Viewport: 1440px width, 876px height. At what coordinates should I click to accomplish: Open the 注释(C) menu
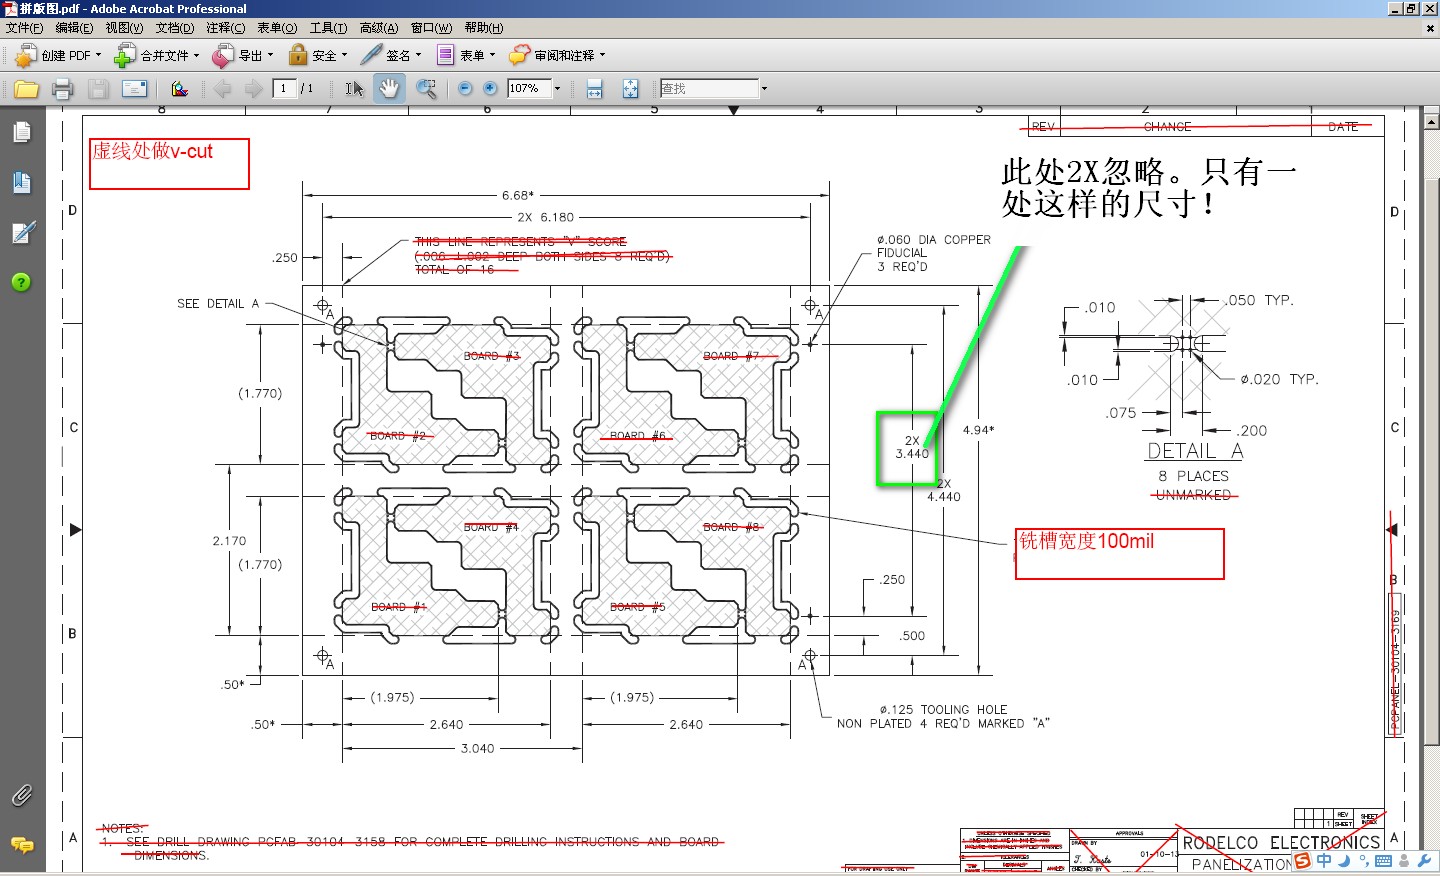pos(225,28)
